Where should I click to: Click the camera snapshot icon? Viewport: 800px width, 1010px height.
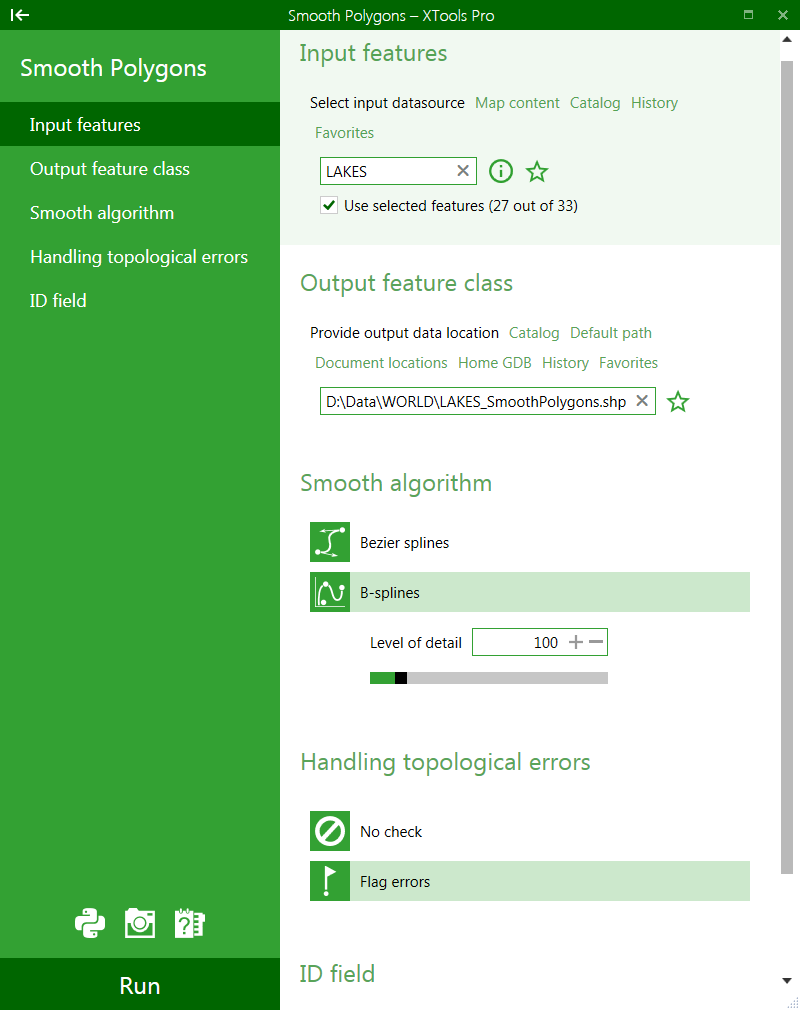click(x=140, y=923)
